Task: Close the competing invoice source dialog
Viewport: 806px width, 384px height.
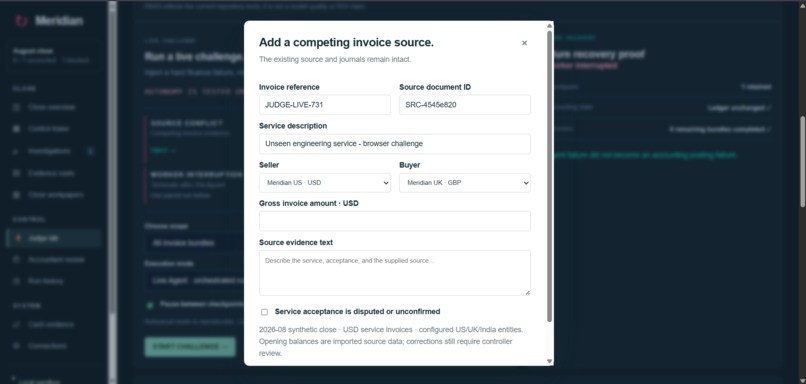Action: point(524,43)
